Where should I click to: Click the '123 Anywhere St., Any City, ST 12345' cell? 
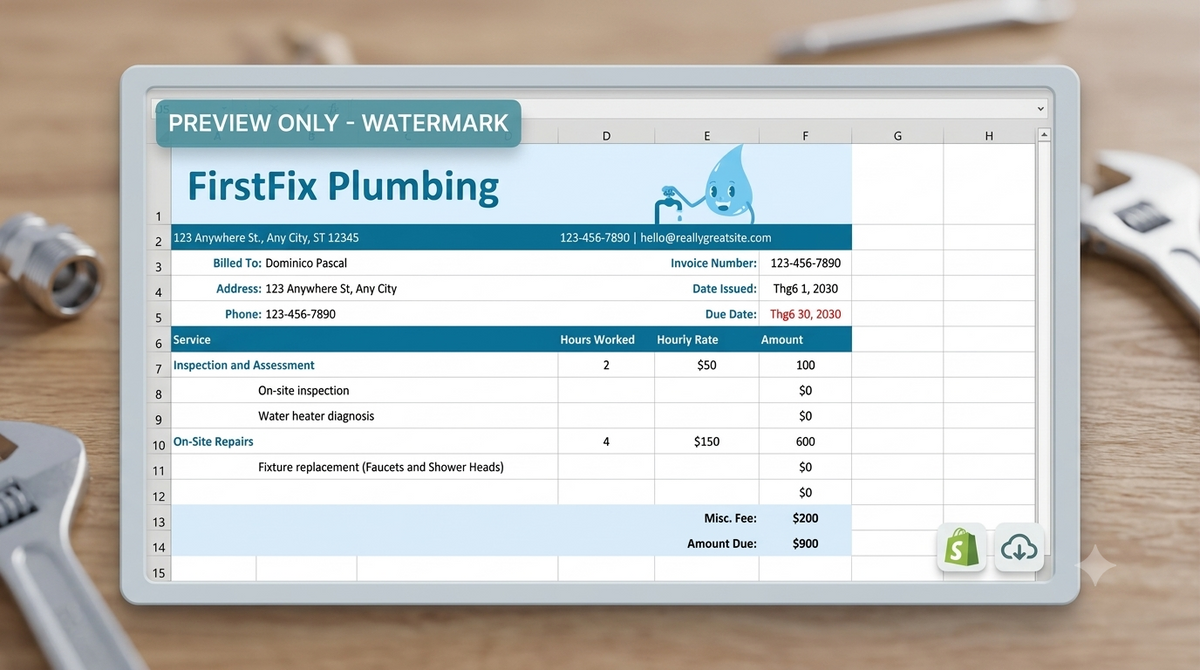(x=266, y=238)
